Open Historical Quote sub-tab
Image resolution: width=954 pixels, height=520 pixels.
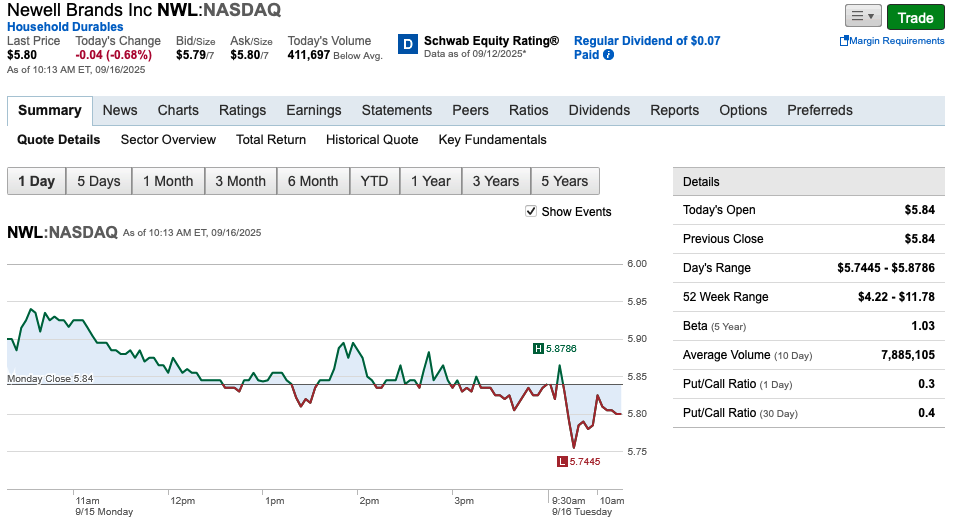pyautogui.click(x=372, y=140)
